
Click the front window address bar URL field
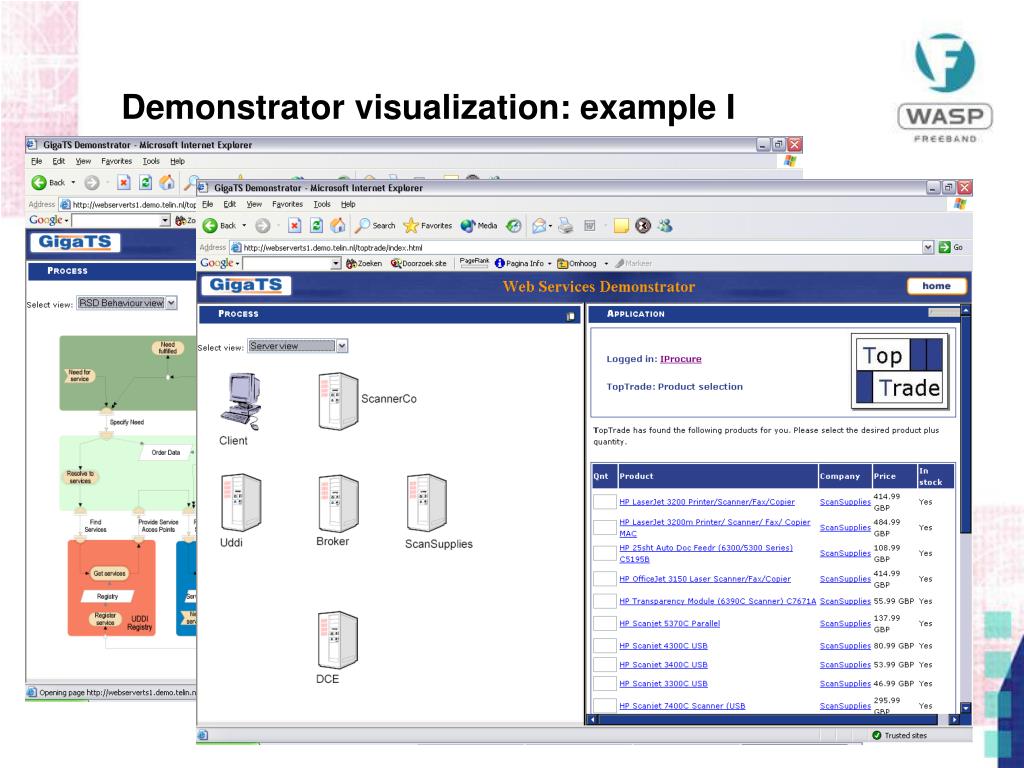click(x=575, y=248)
